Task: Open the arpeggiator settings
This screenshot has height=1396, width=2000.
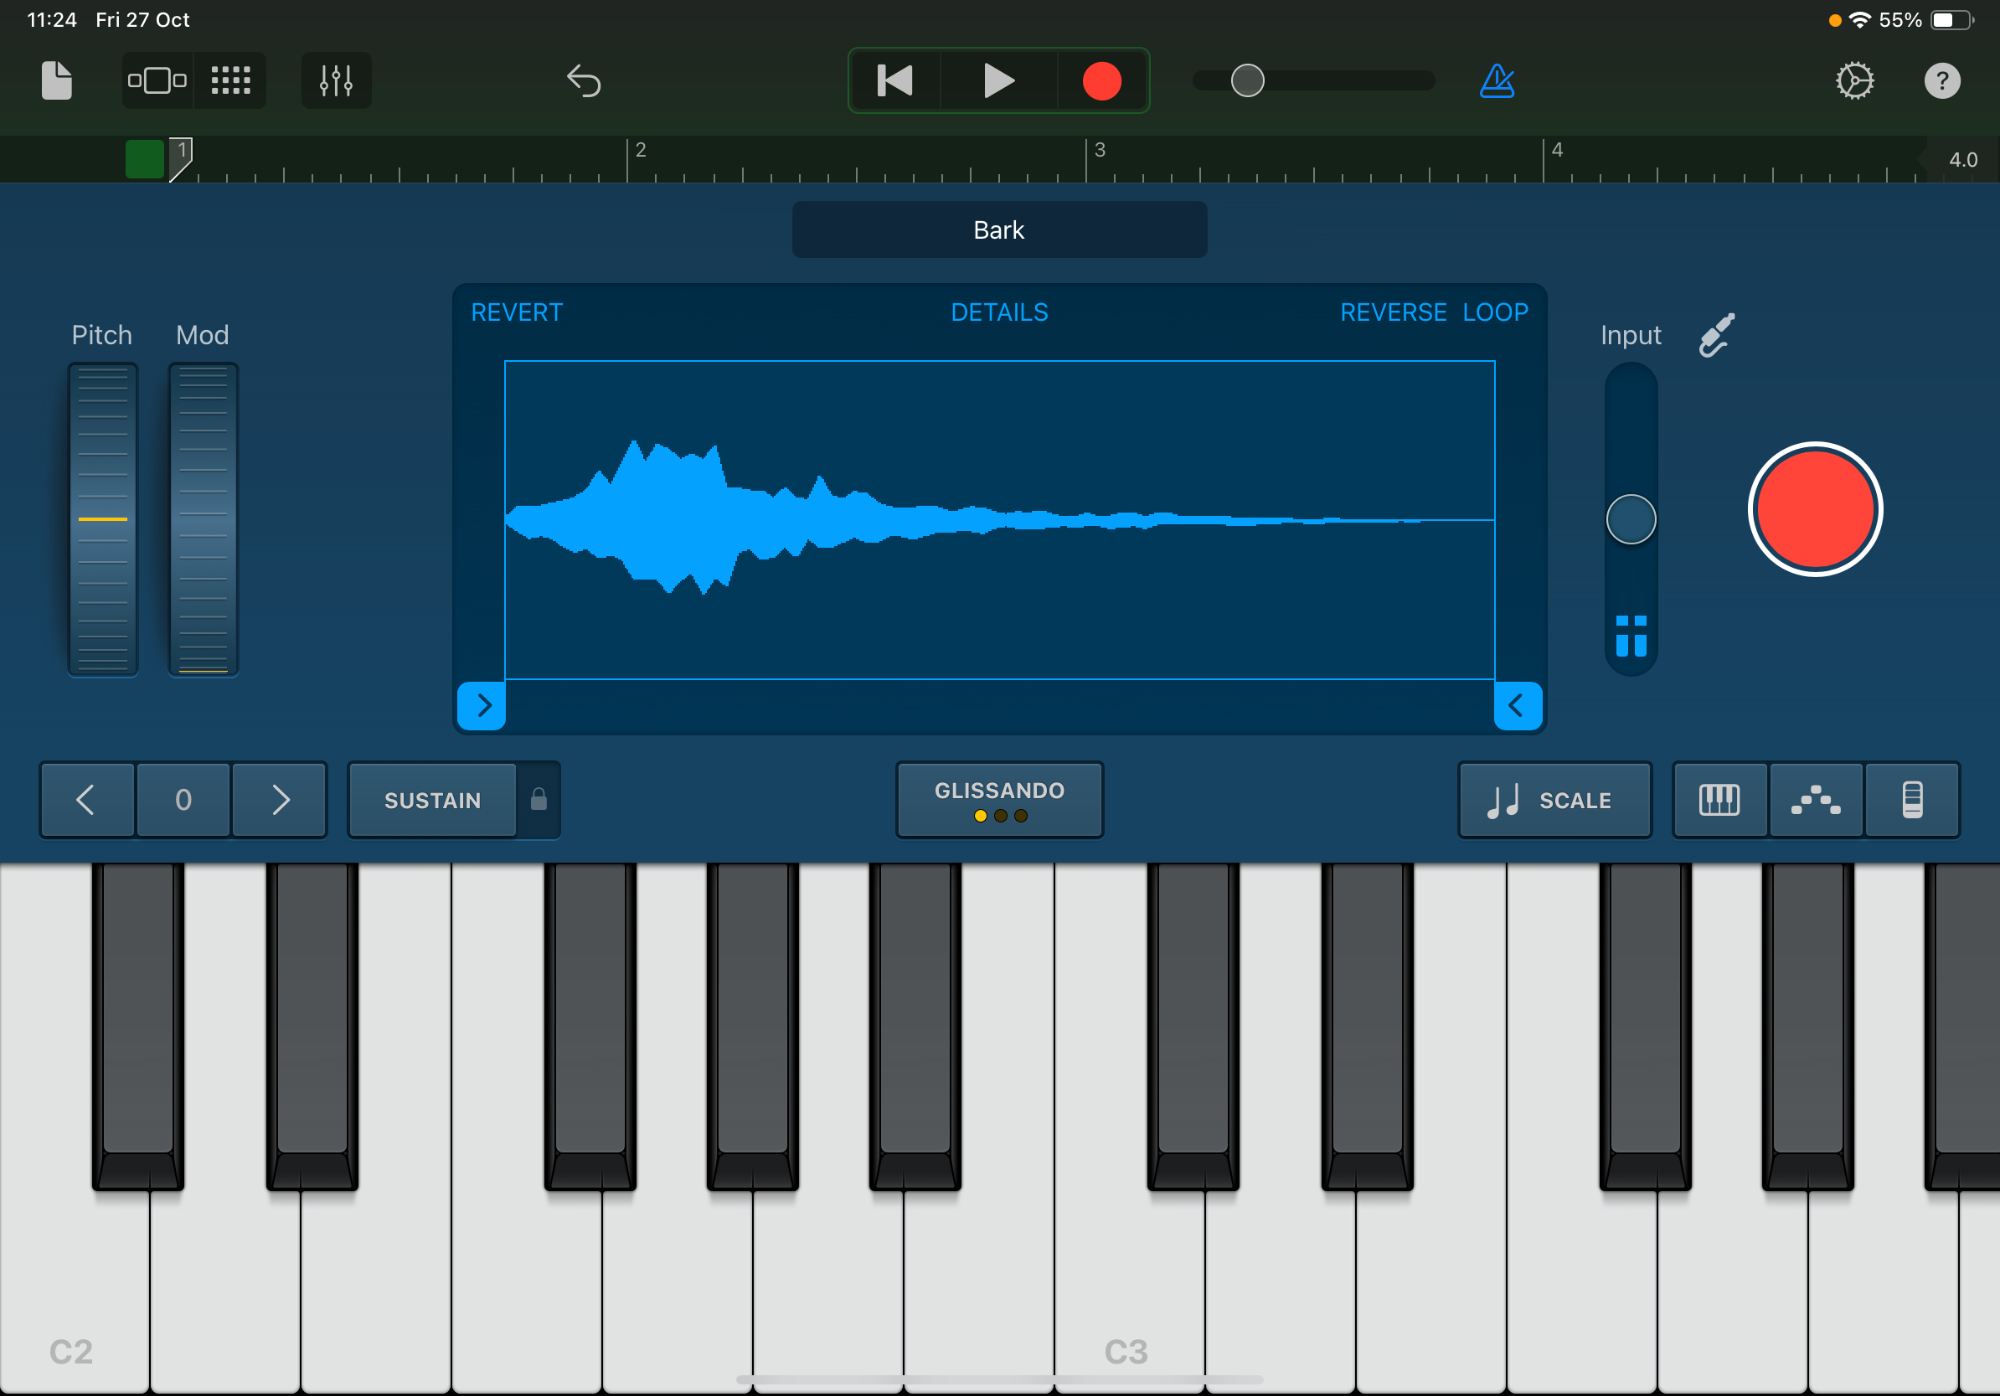Action: tap(1815, 800)
